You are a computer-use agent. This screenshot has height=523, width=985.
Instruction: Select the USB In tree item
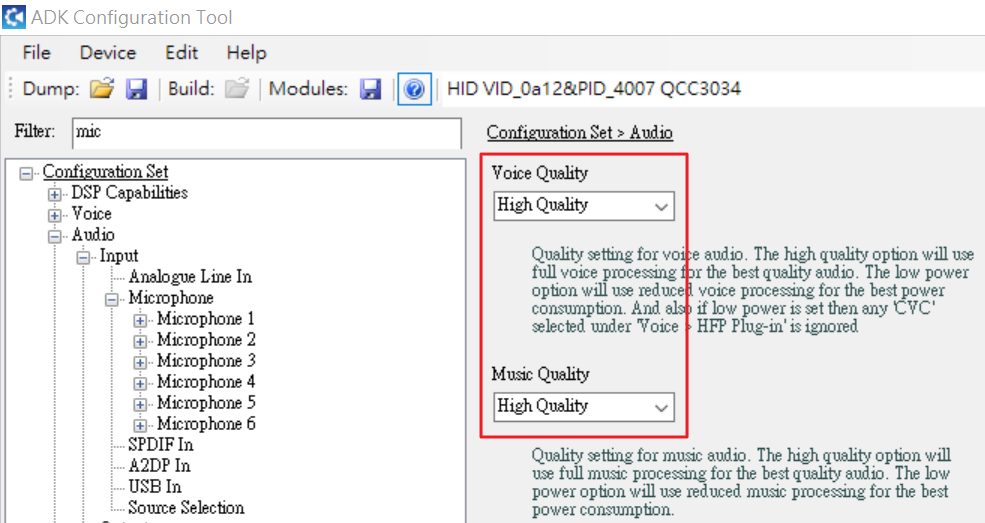tap(155, 487)
